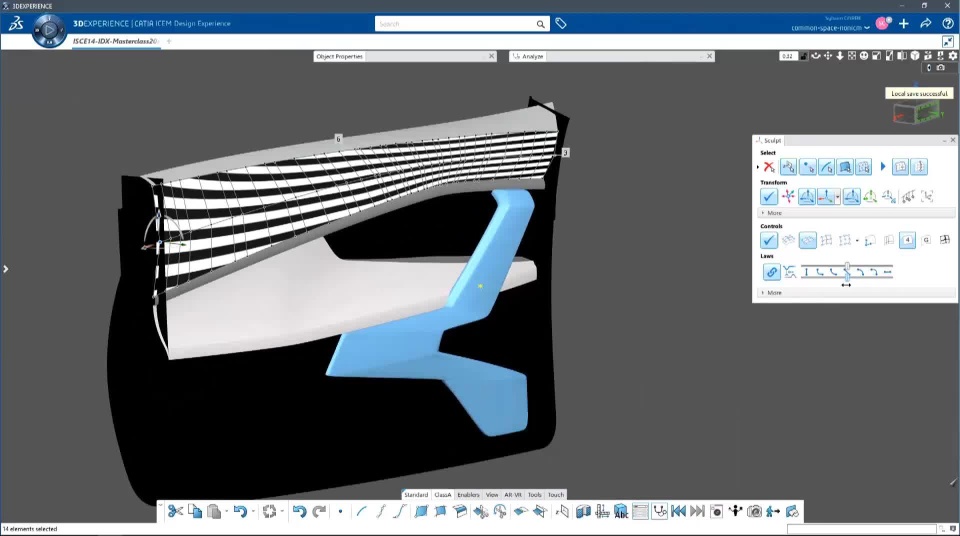
Task: Open dropdown arrow next to Update icon
Action: point(282,511)
